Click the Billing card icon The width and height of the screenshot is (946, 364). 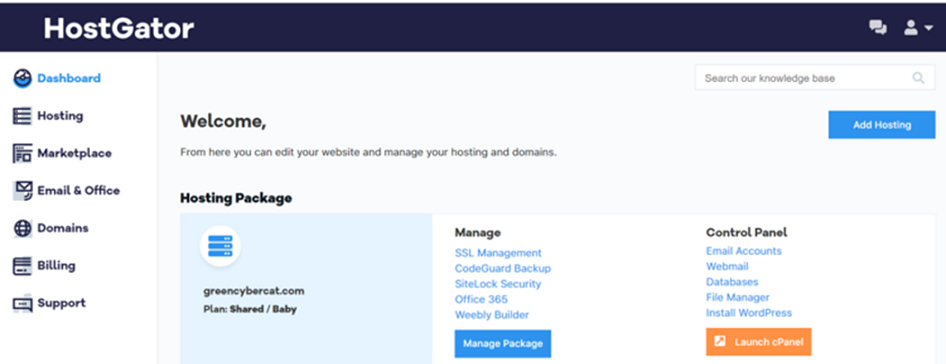(22, 266)
